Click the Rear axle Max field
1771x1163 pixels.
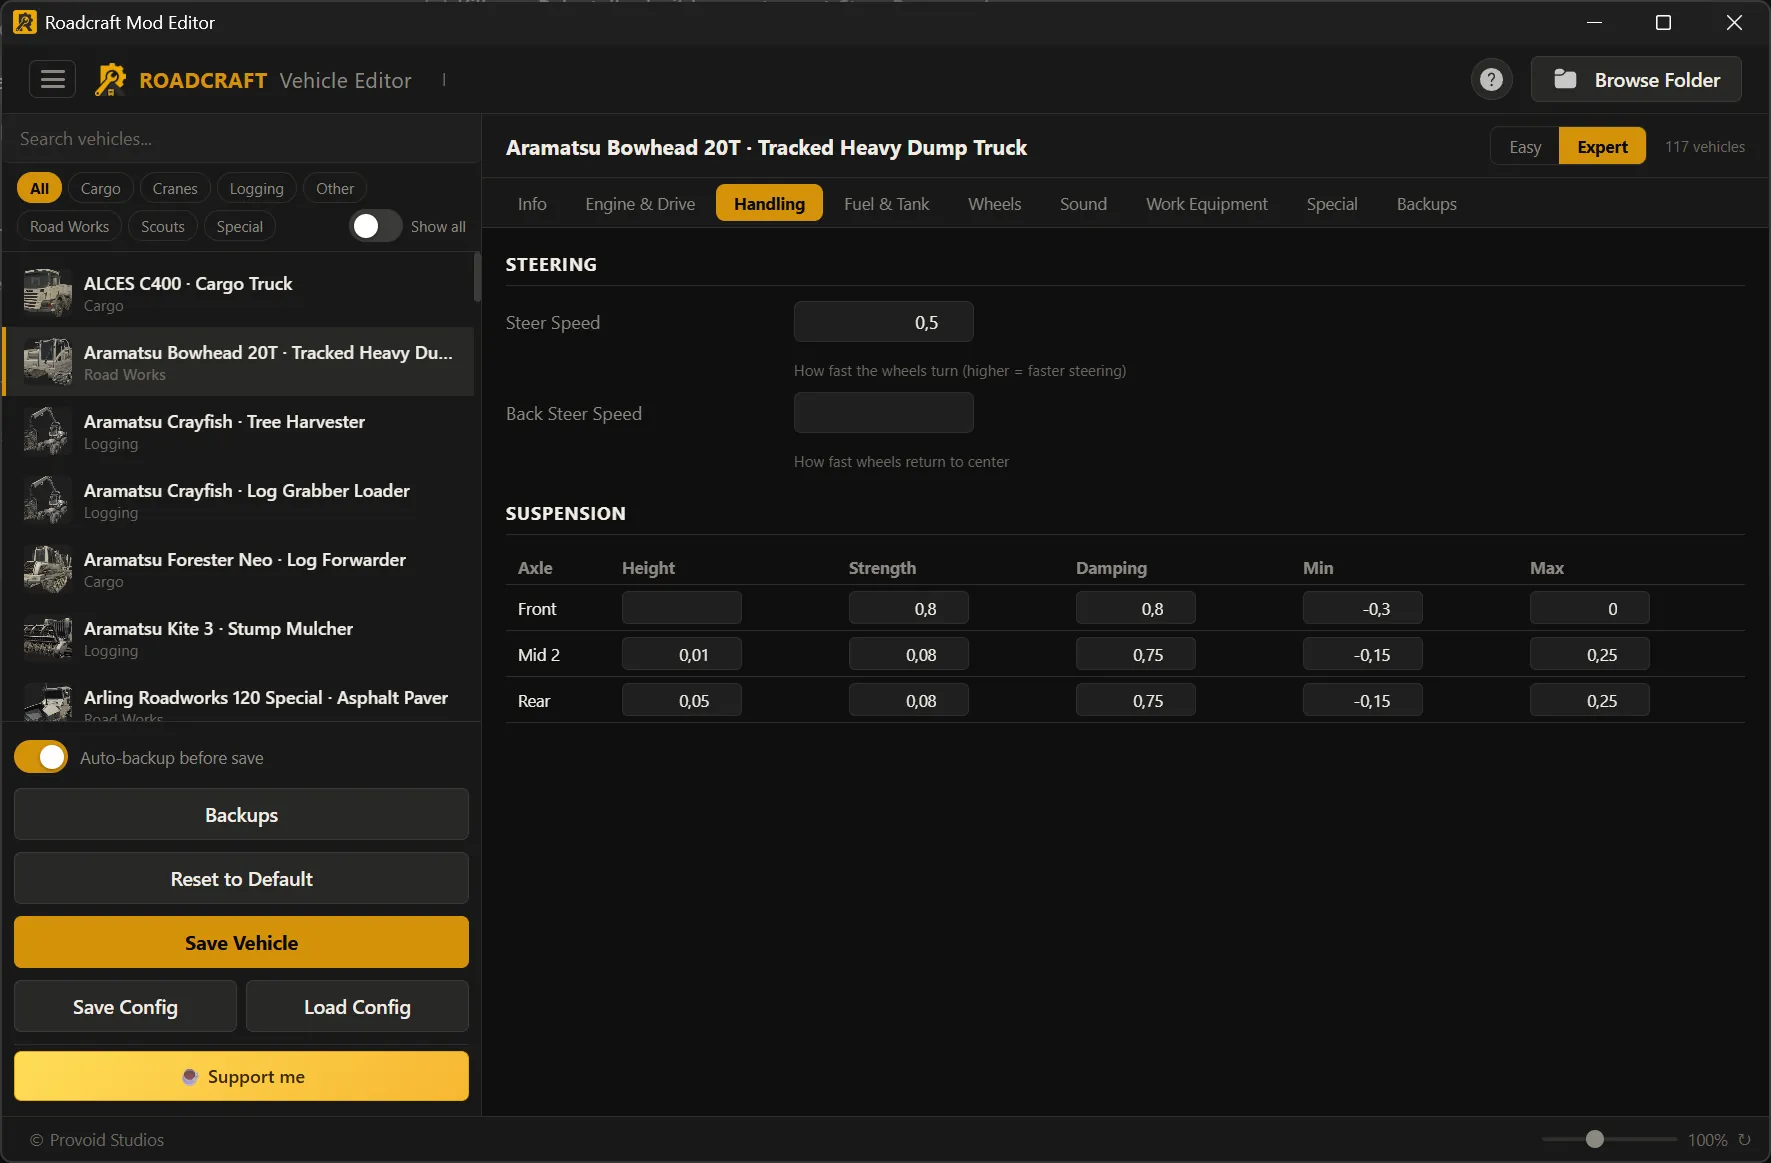pyautogui.click(x=1589, y=700)
